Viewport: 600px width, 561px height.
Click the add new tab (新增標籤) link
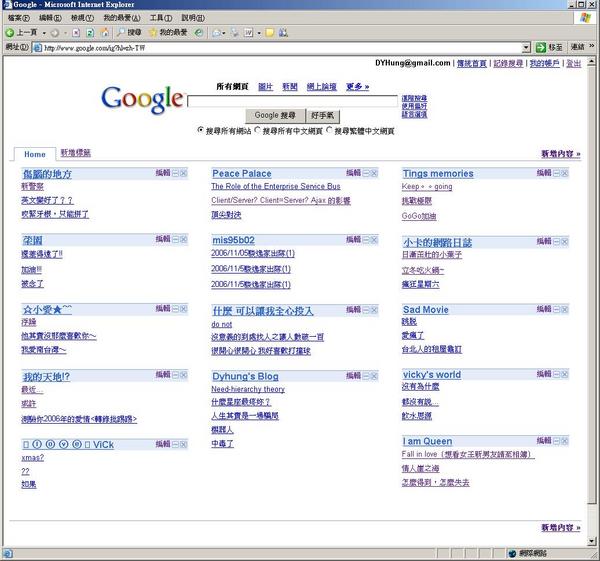click(76, 153)
